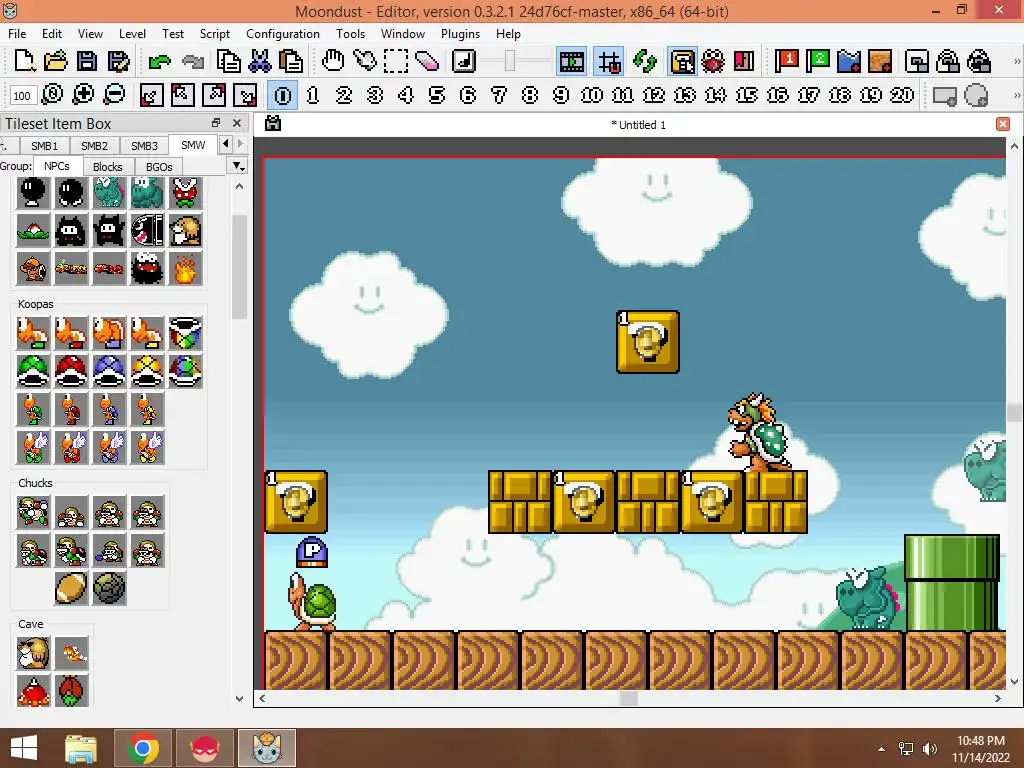Select the green Koopa shell NPC tile

point(33,372)
